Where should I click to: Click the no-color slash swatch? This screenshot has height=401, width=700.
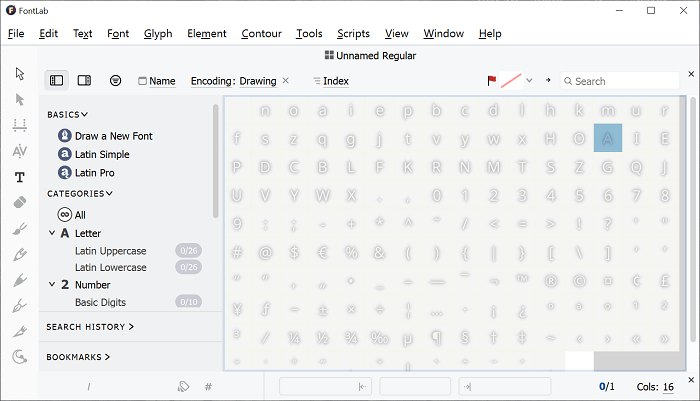pyautogui.click(x=511, y=80)
